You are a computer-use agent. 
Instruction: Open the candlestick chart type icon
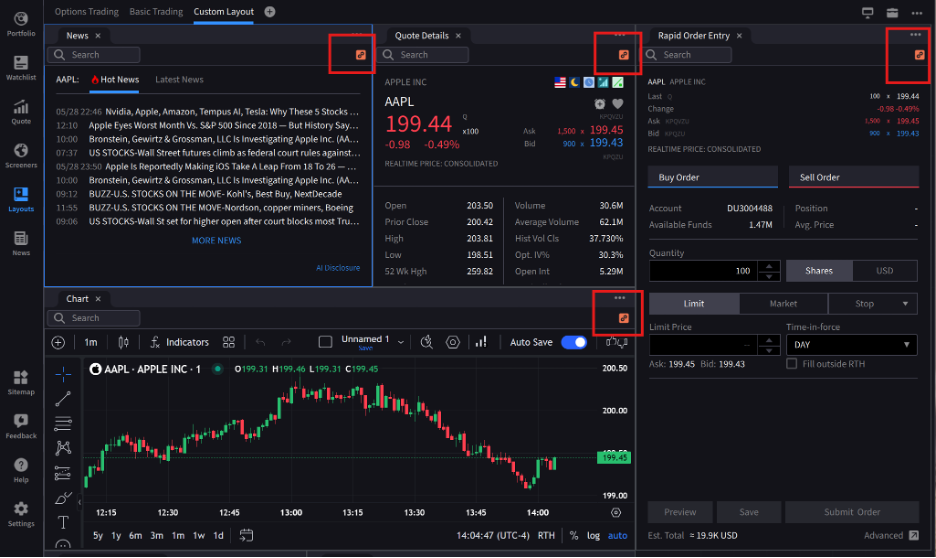[x=124, y=342]
